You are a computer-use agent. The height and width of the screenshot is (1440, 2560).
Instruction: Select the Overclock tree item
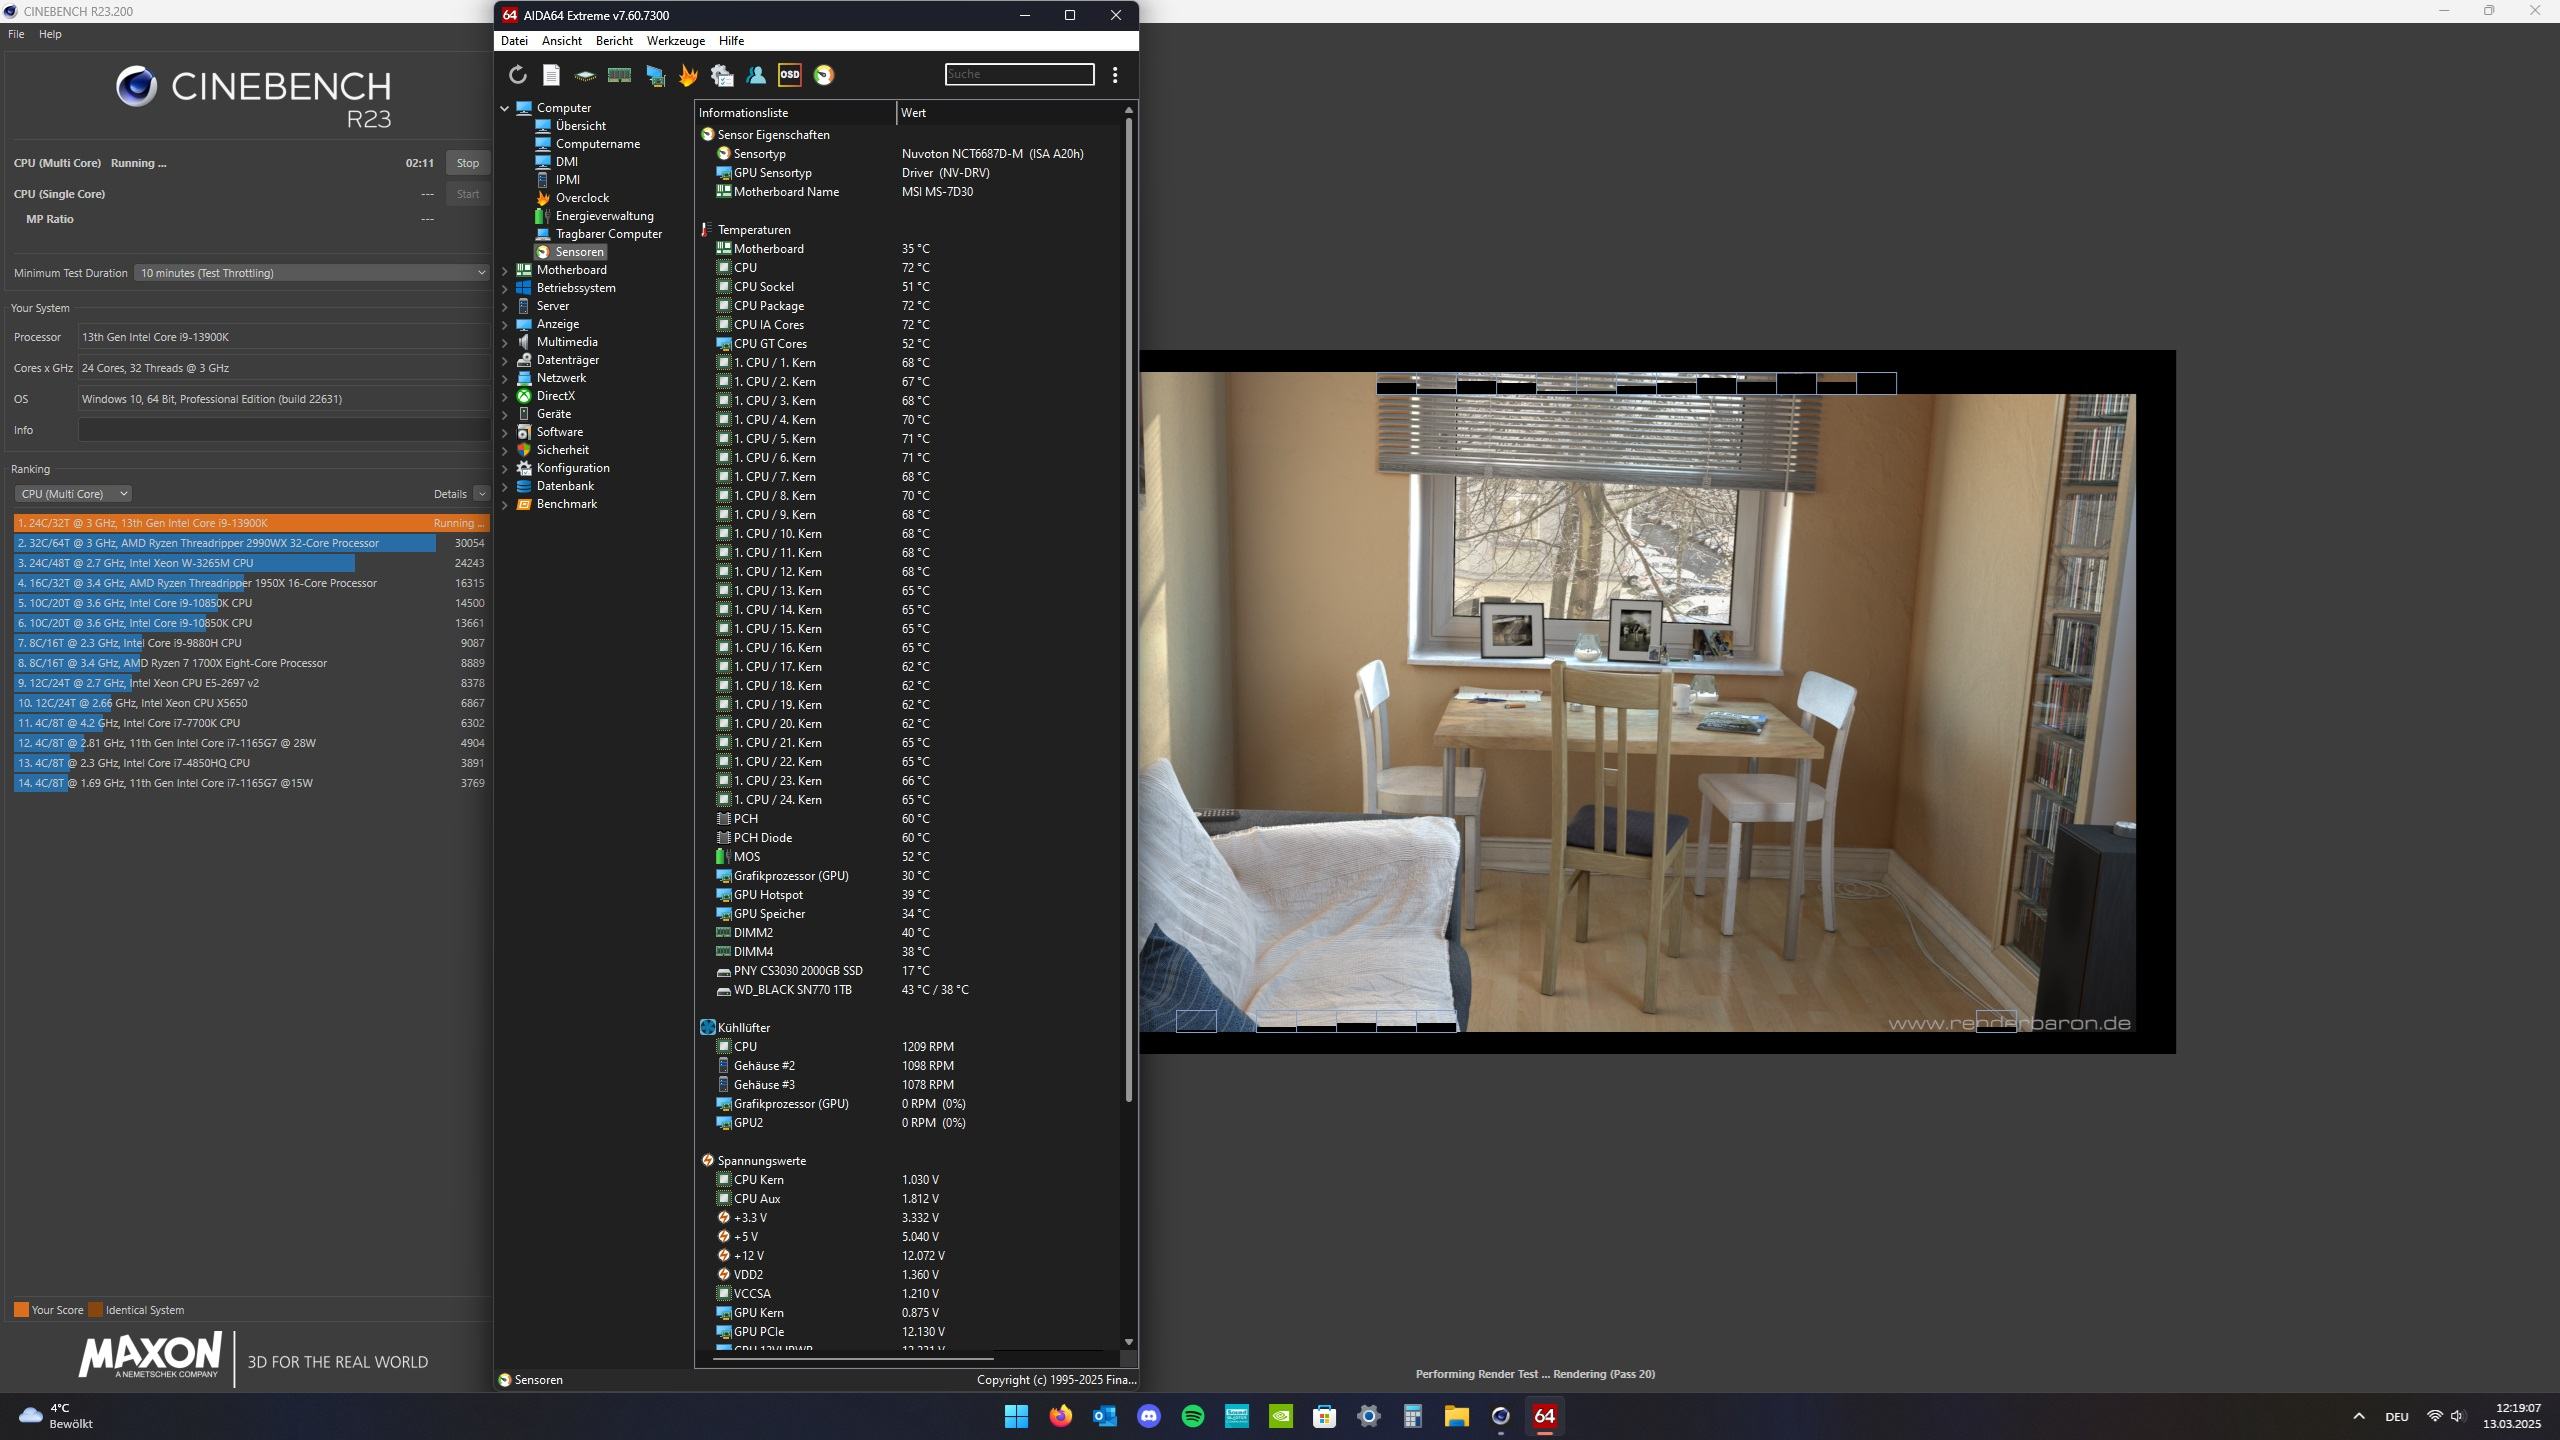pos(582,198)
